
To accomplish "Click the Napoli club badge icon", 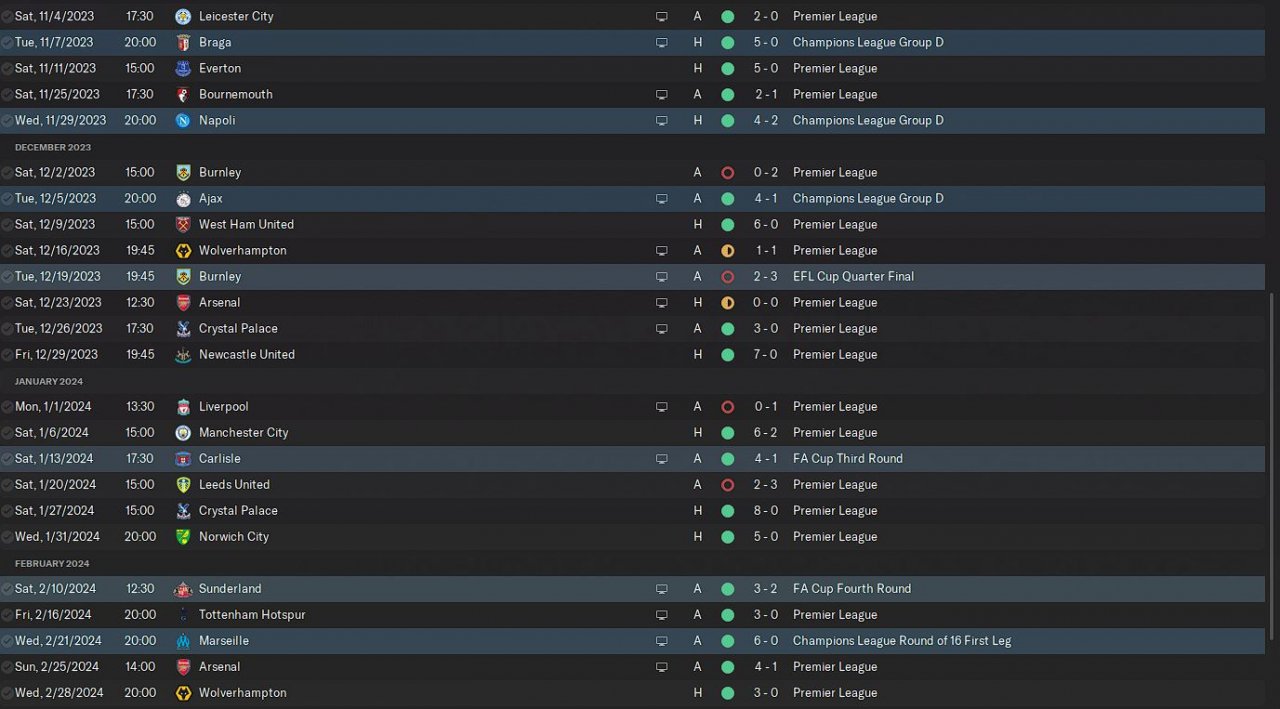I will pyautogui.click(x=183, y=120).
